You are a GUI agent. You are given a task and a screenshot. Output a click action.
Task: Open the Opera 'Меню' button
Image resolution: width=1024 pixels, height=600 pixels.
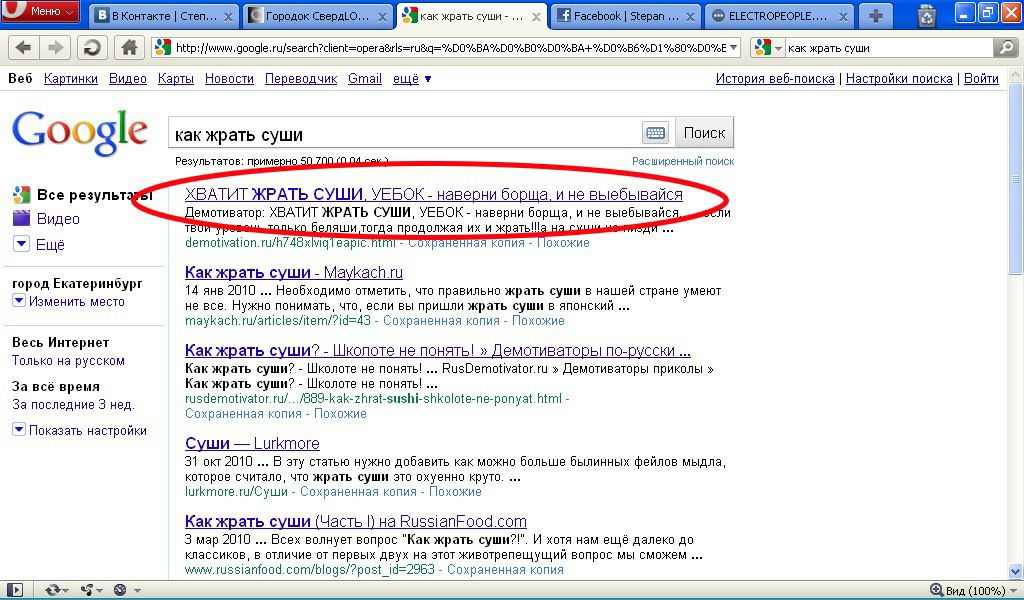40,12
